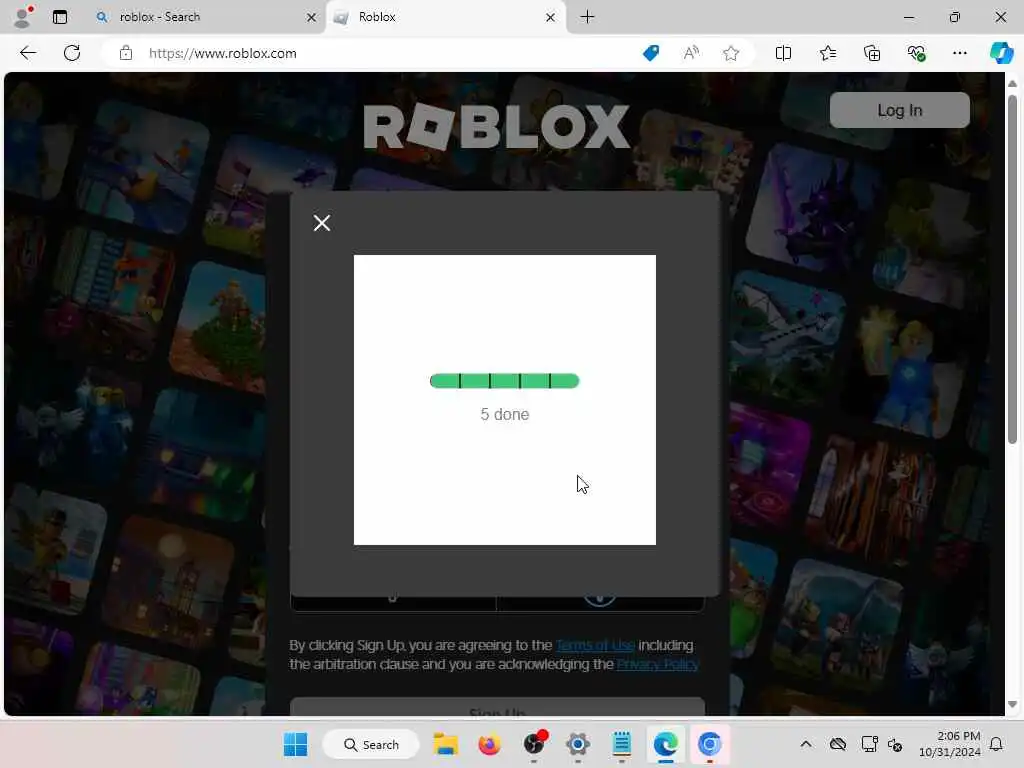Open the clock and date panel

950,744
